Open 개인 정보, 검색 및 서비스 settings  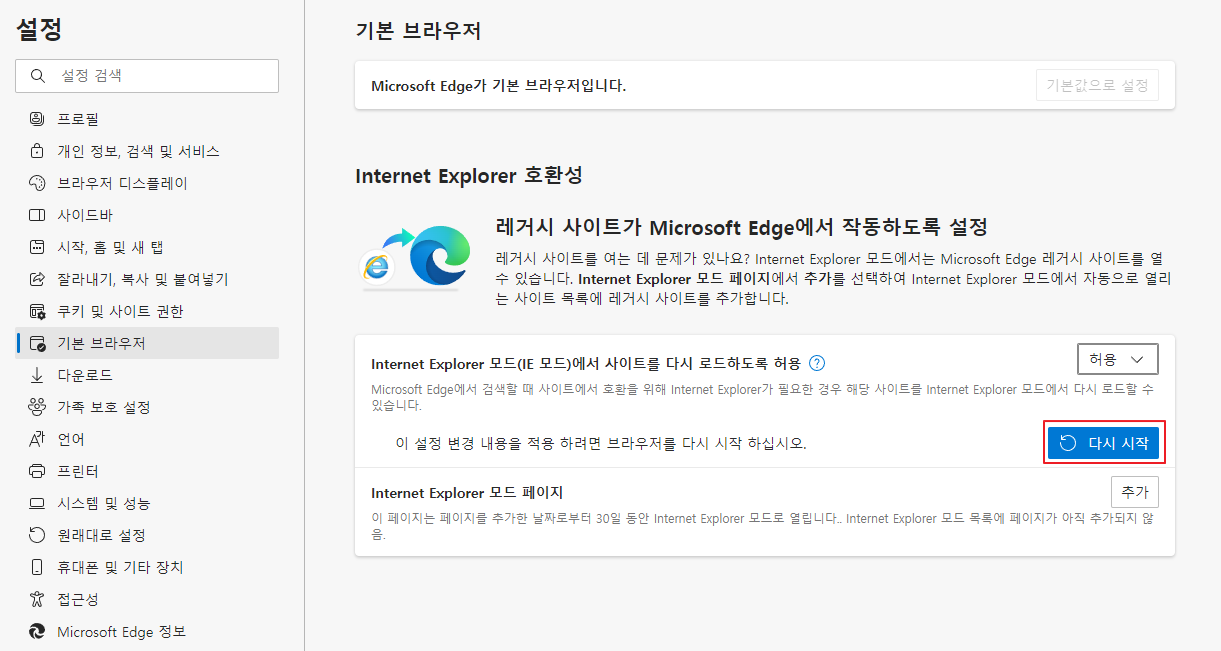click(147, 151)
